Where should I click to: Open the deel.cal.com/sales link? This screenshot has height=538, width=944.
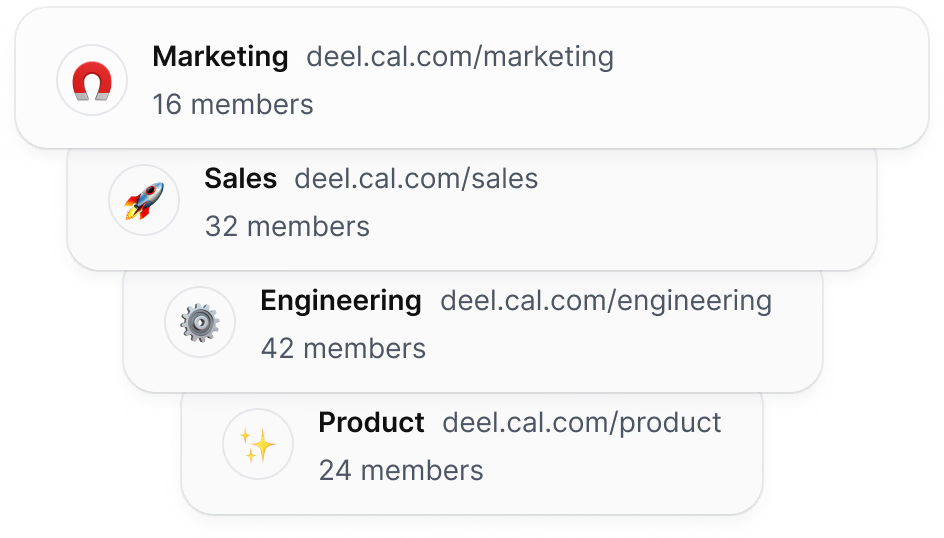pos(416,179)
